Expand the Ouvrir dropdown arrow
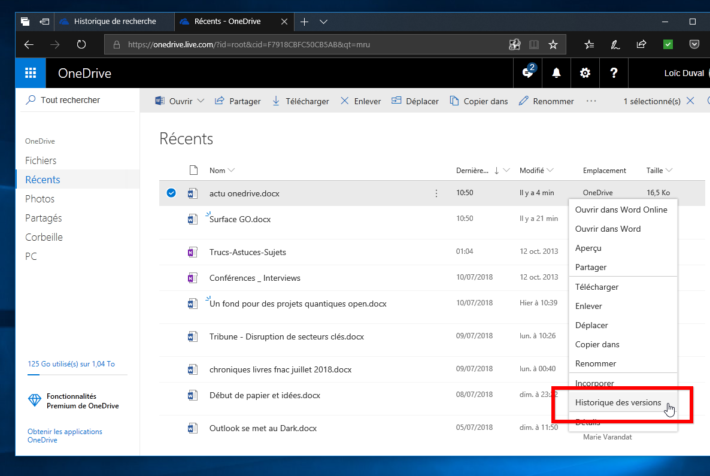 [x=201, y=101]
